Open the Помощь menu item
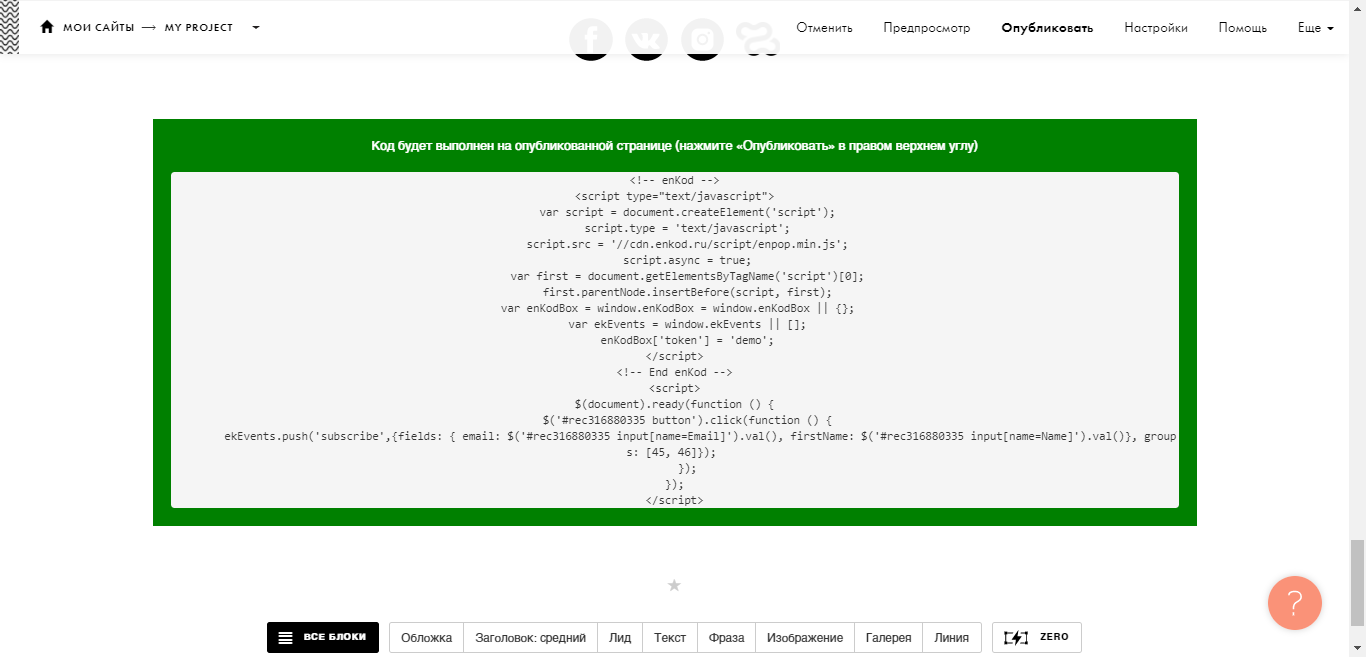This screenshot has width=1366, height=657. (x=1243, y=28)
